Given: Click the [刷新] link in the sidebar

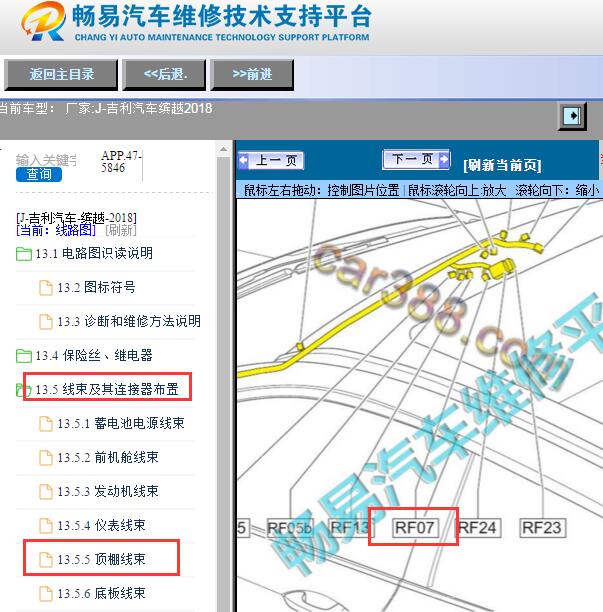Looking at the screenshot, I should click(x=121, y=230).
